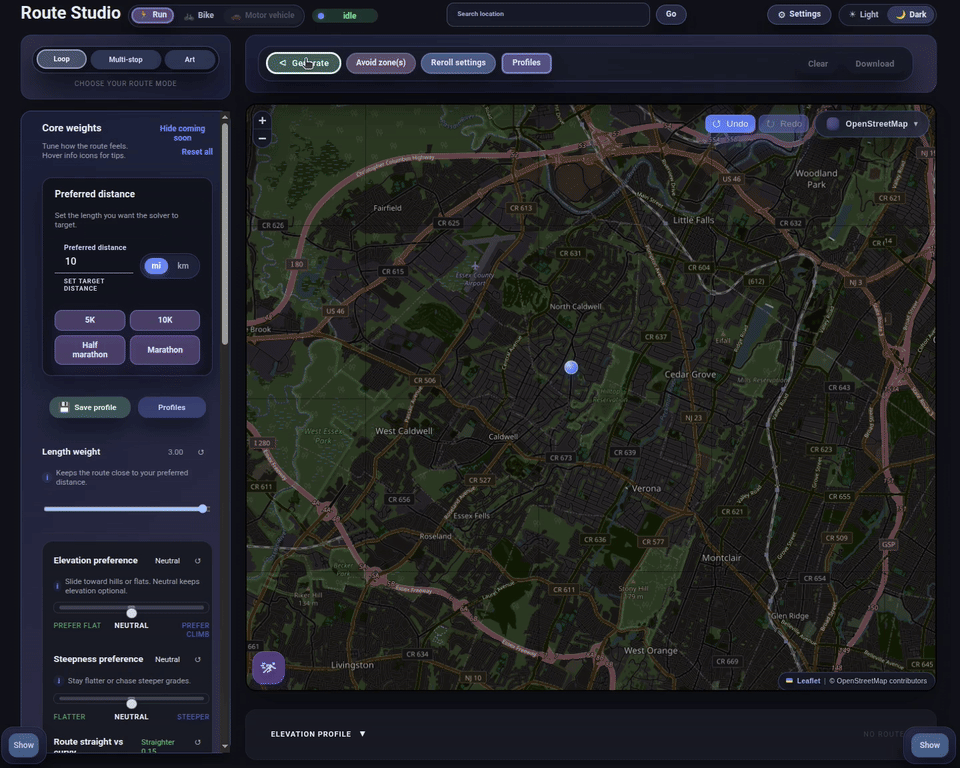Click the bottom-right Show button

929,745
